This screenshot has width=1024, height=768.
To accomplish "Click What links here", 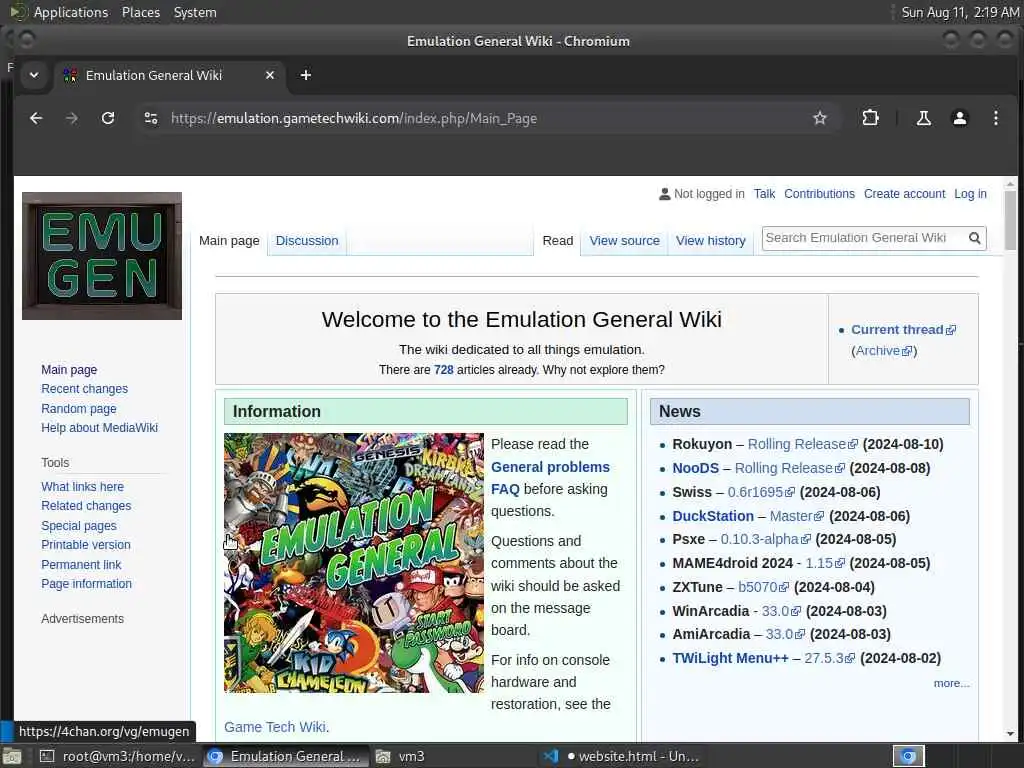I will pos(82,487).
